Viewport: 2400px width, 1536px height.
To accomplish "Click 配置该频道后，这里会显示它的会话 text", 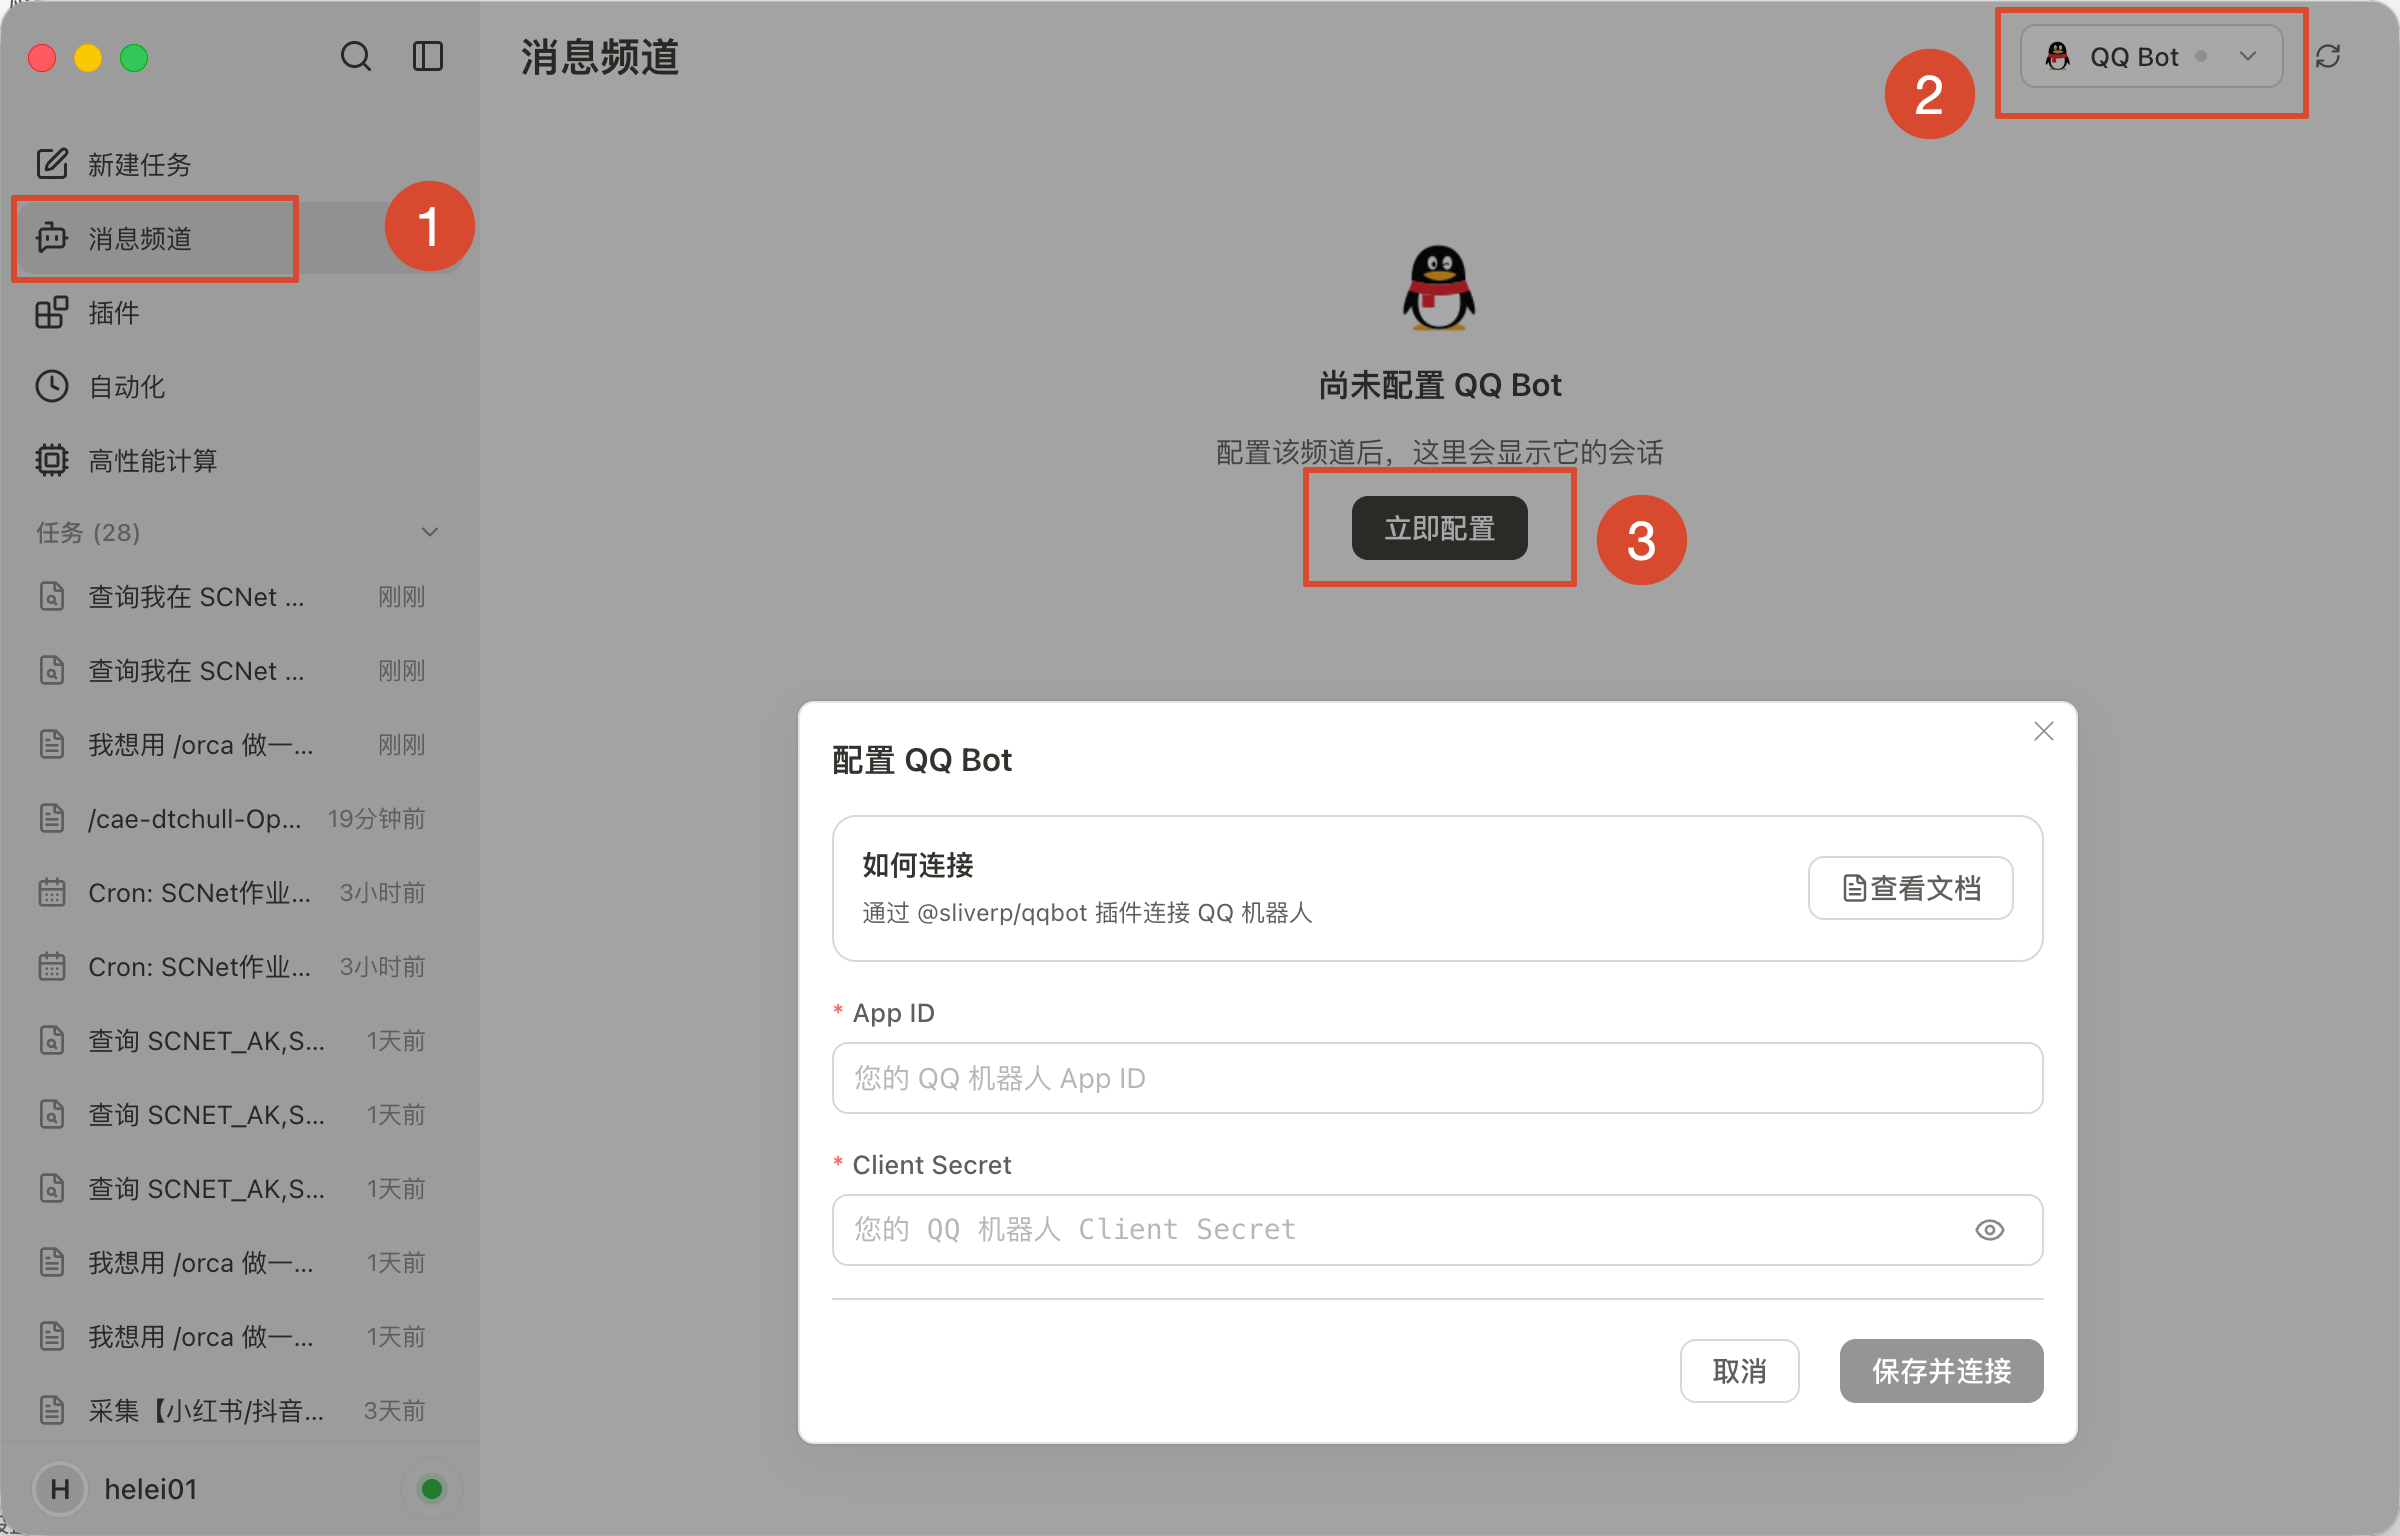I will 1439,453.
